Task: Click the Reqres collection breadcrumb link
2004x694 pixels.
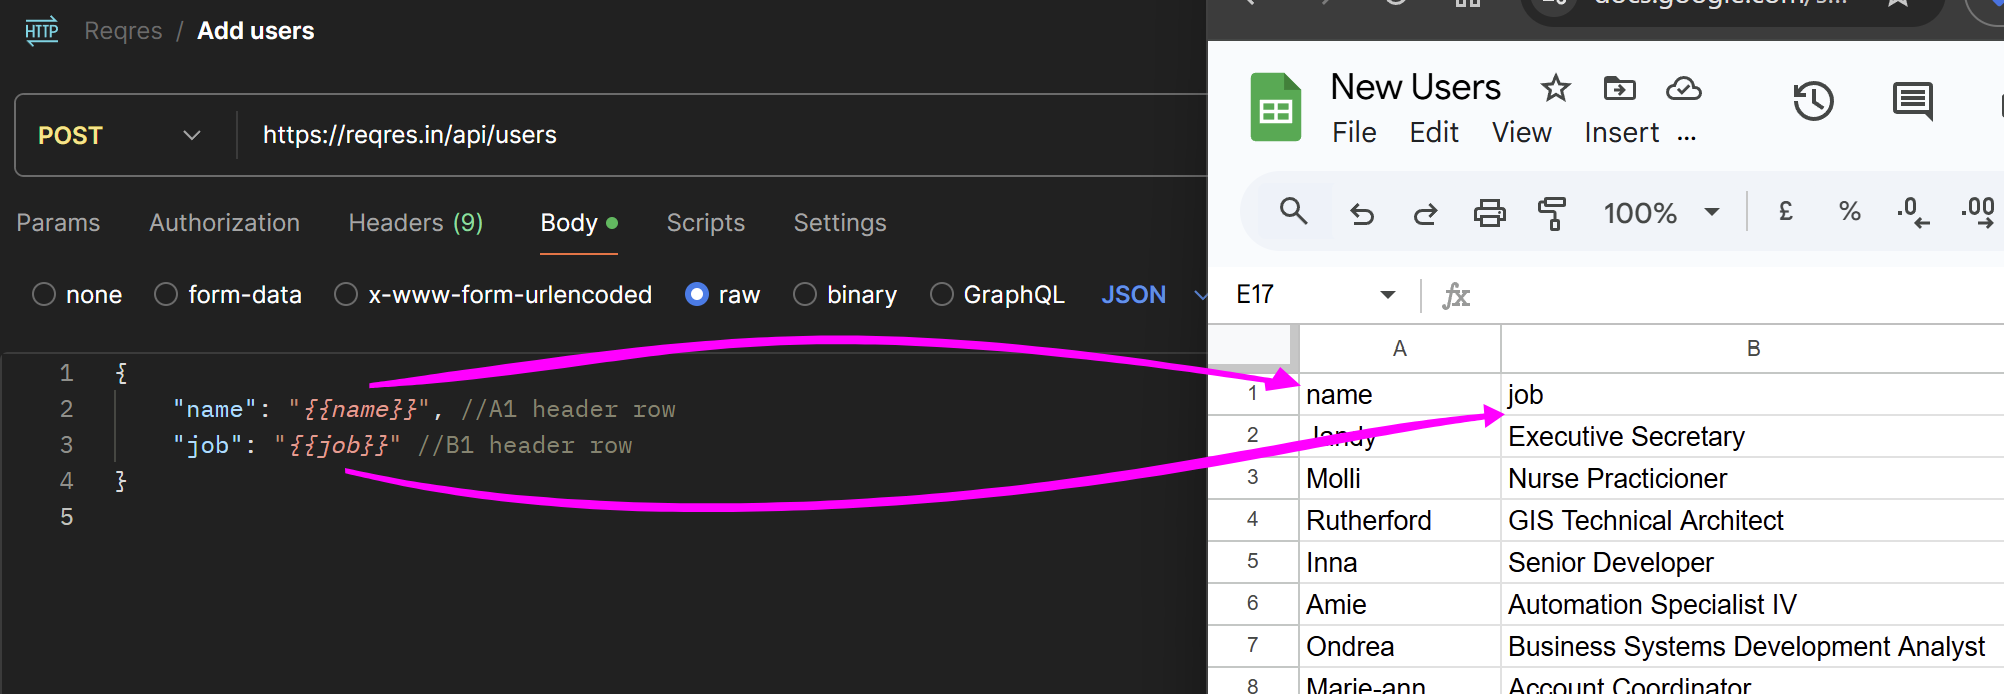Action: tap(123, 31)
